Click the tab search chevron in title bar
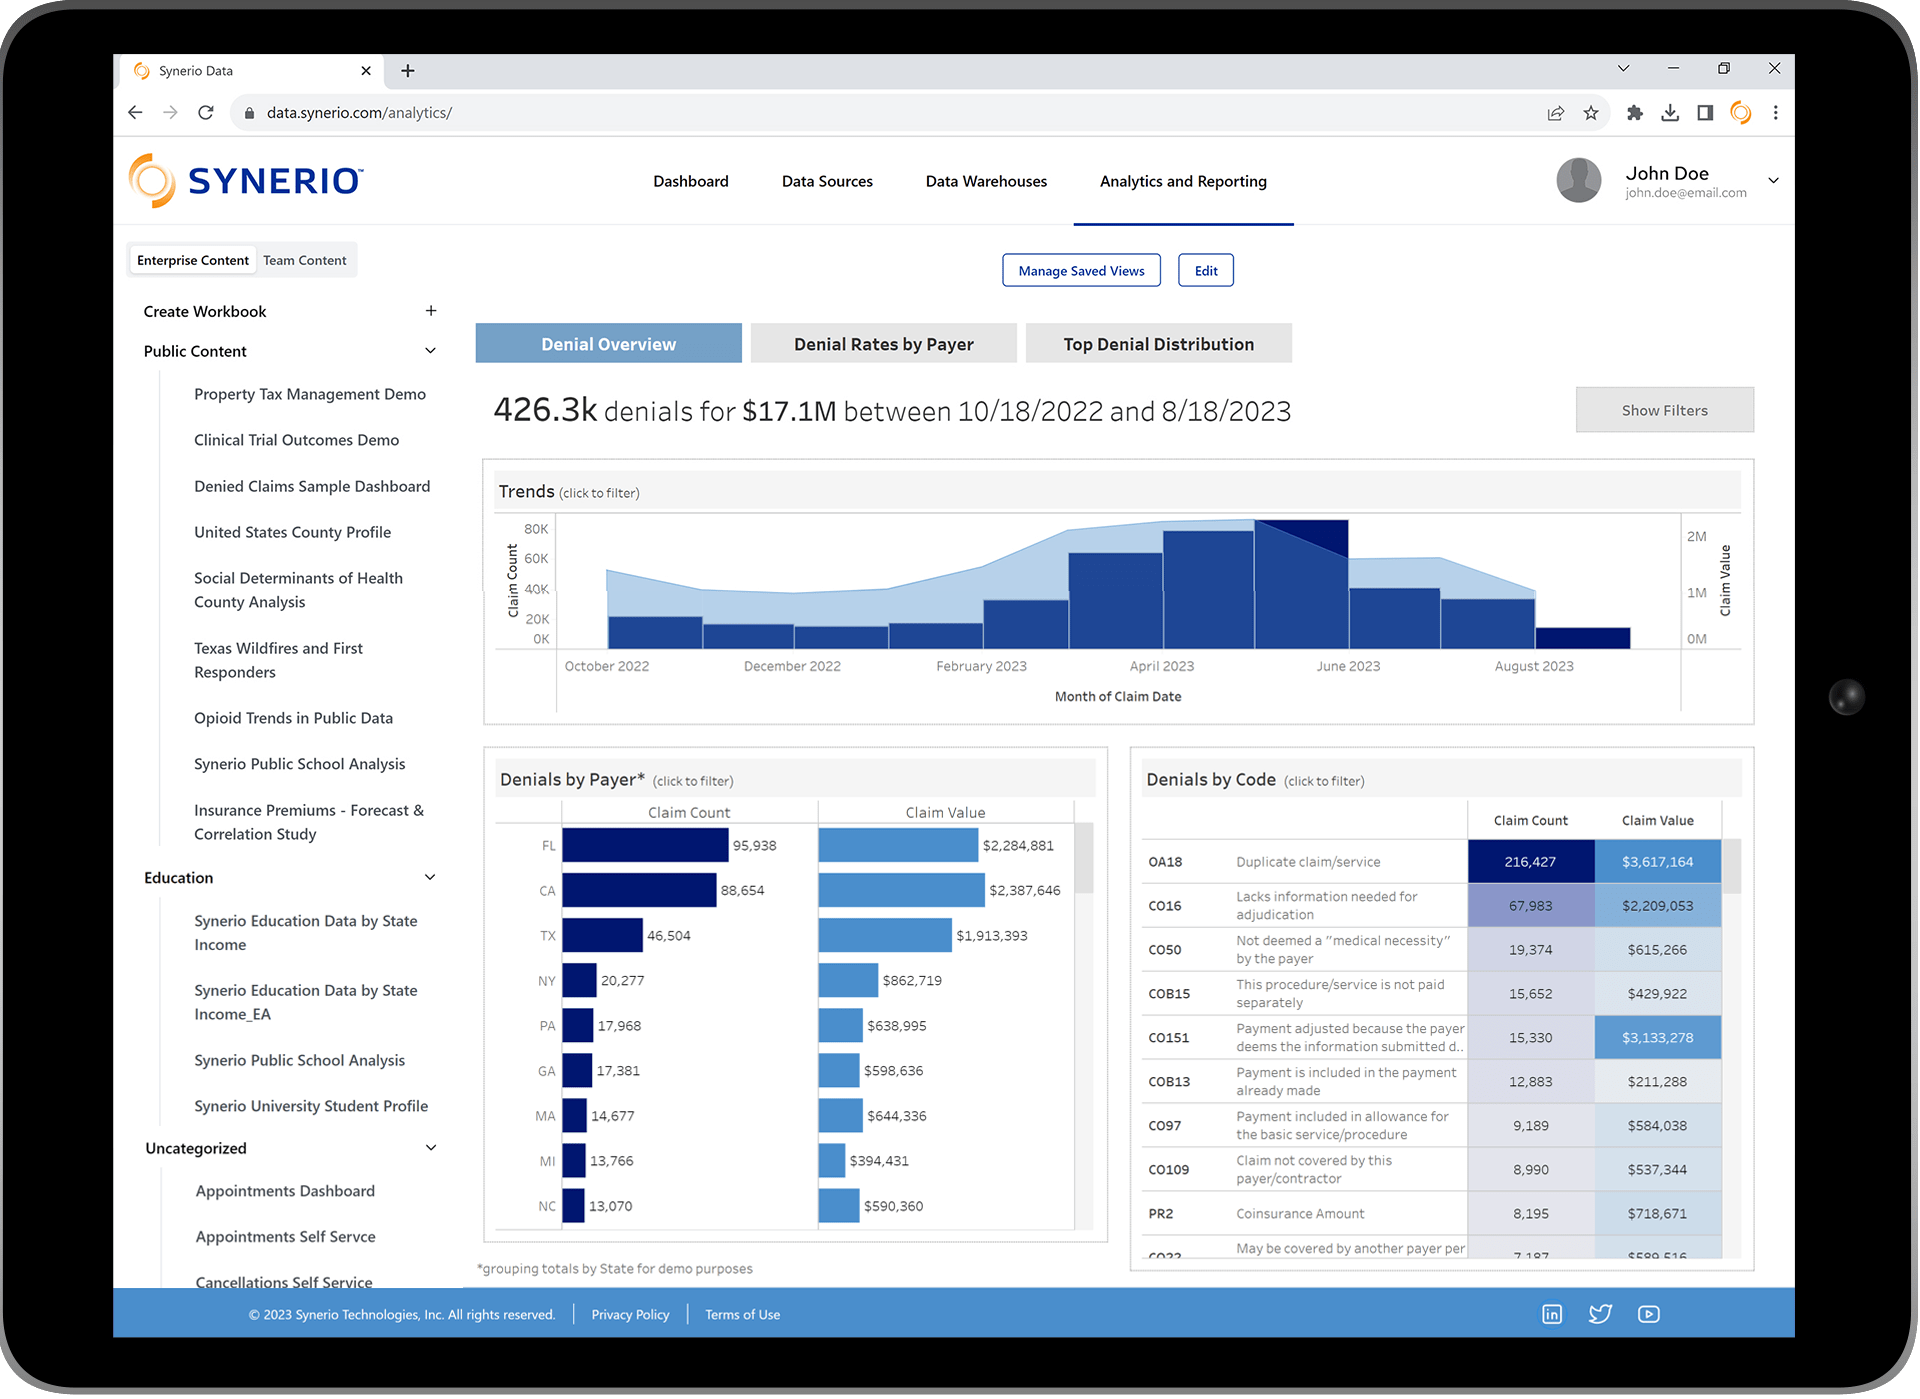The height and width of the screenshot is (1399, 1920). click(x=1624, y=69)
